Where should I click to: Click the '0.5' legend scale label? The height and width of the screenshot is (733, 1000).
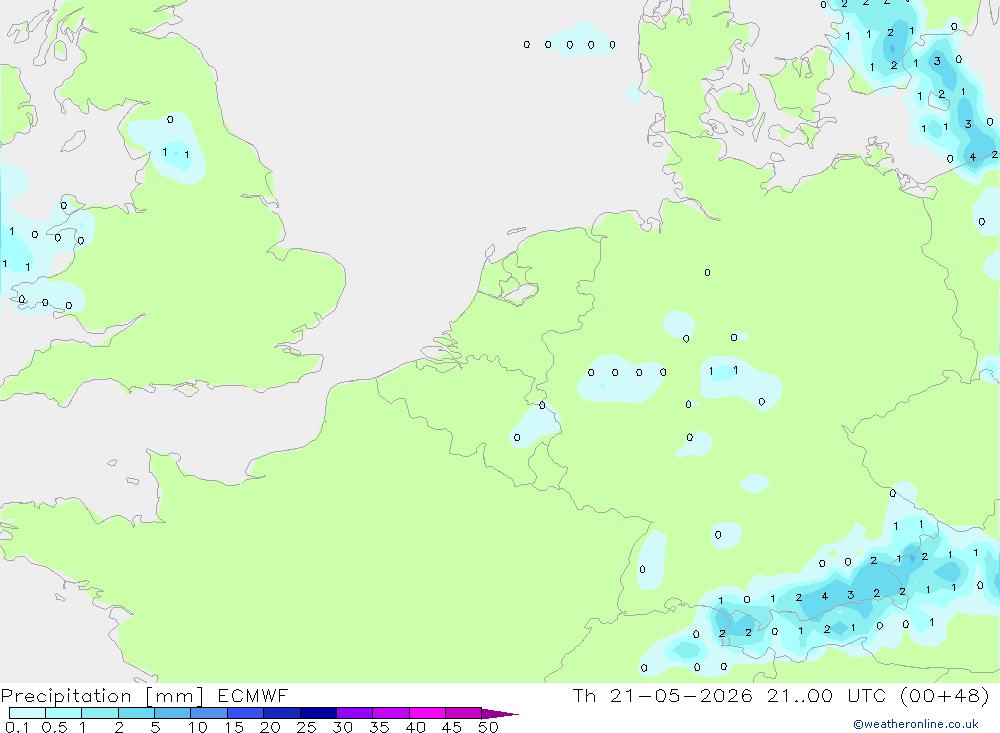click(x=54, y=727)
